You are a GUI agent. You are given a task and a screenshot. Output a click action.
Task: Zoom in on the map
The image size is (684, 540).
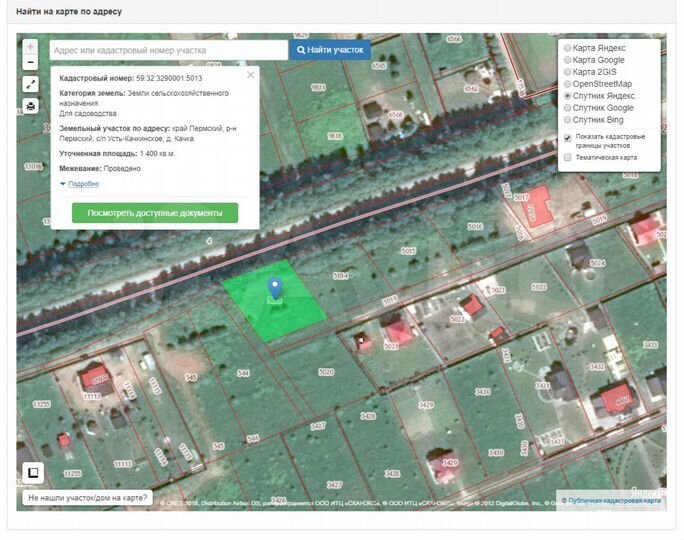pos(30,47)
